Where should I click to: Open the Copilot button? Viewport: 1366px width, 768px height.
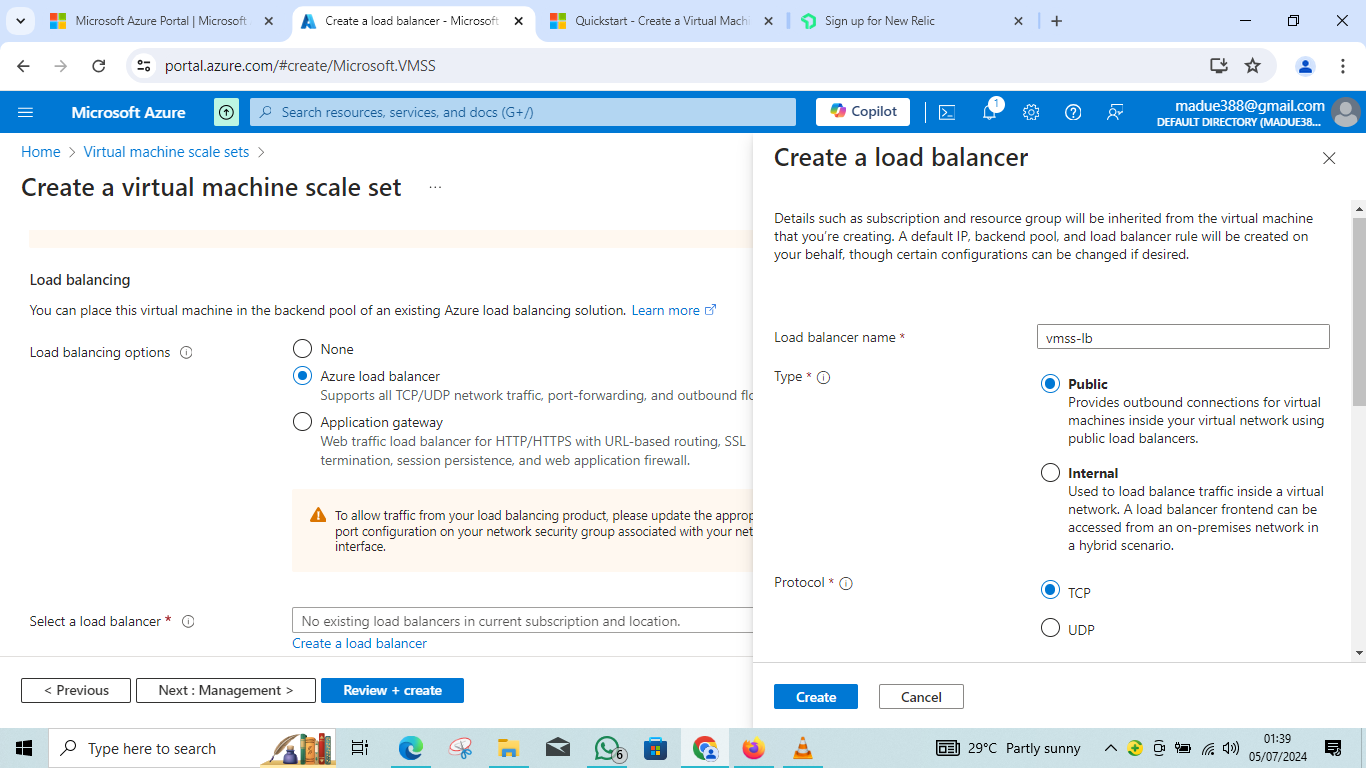point(863,112)
